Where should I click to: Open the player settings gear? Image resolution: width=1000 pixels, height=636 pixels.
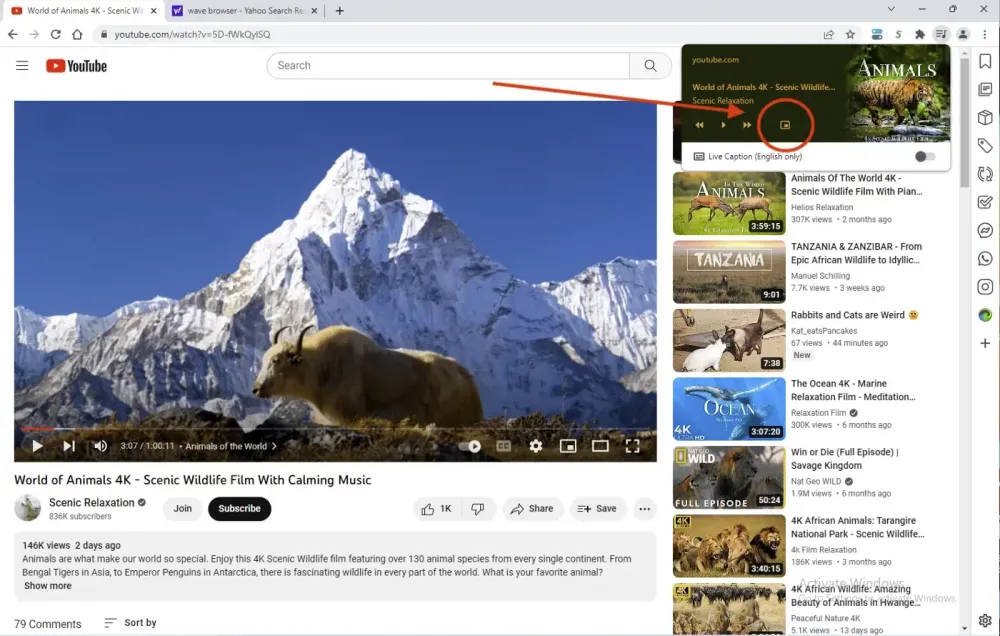[536, 446]
